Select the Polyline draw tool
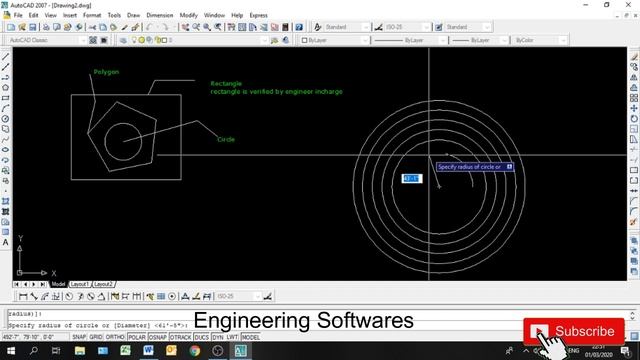640x360 pixels. pos(6,78)
